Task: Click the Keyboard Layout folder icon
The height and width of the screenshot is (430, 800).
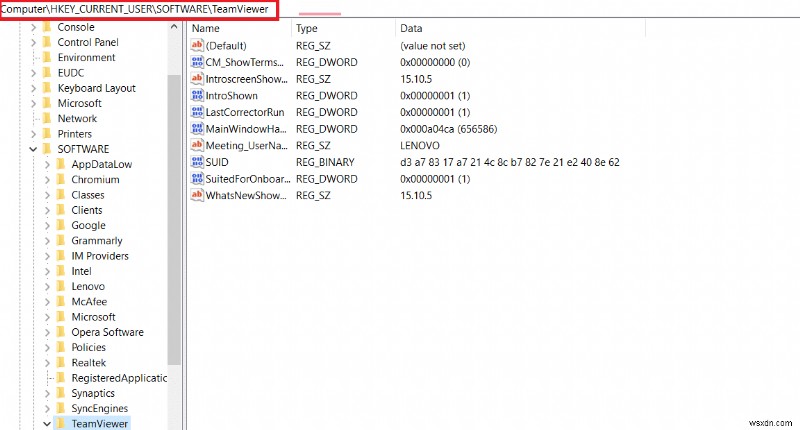Action: click(x=47, y=88)
